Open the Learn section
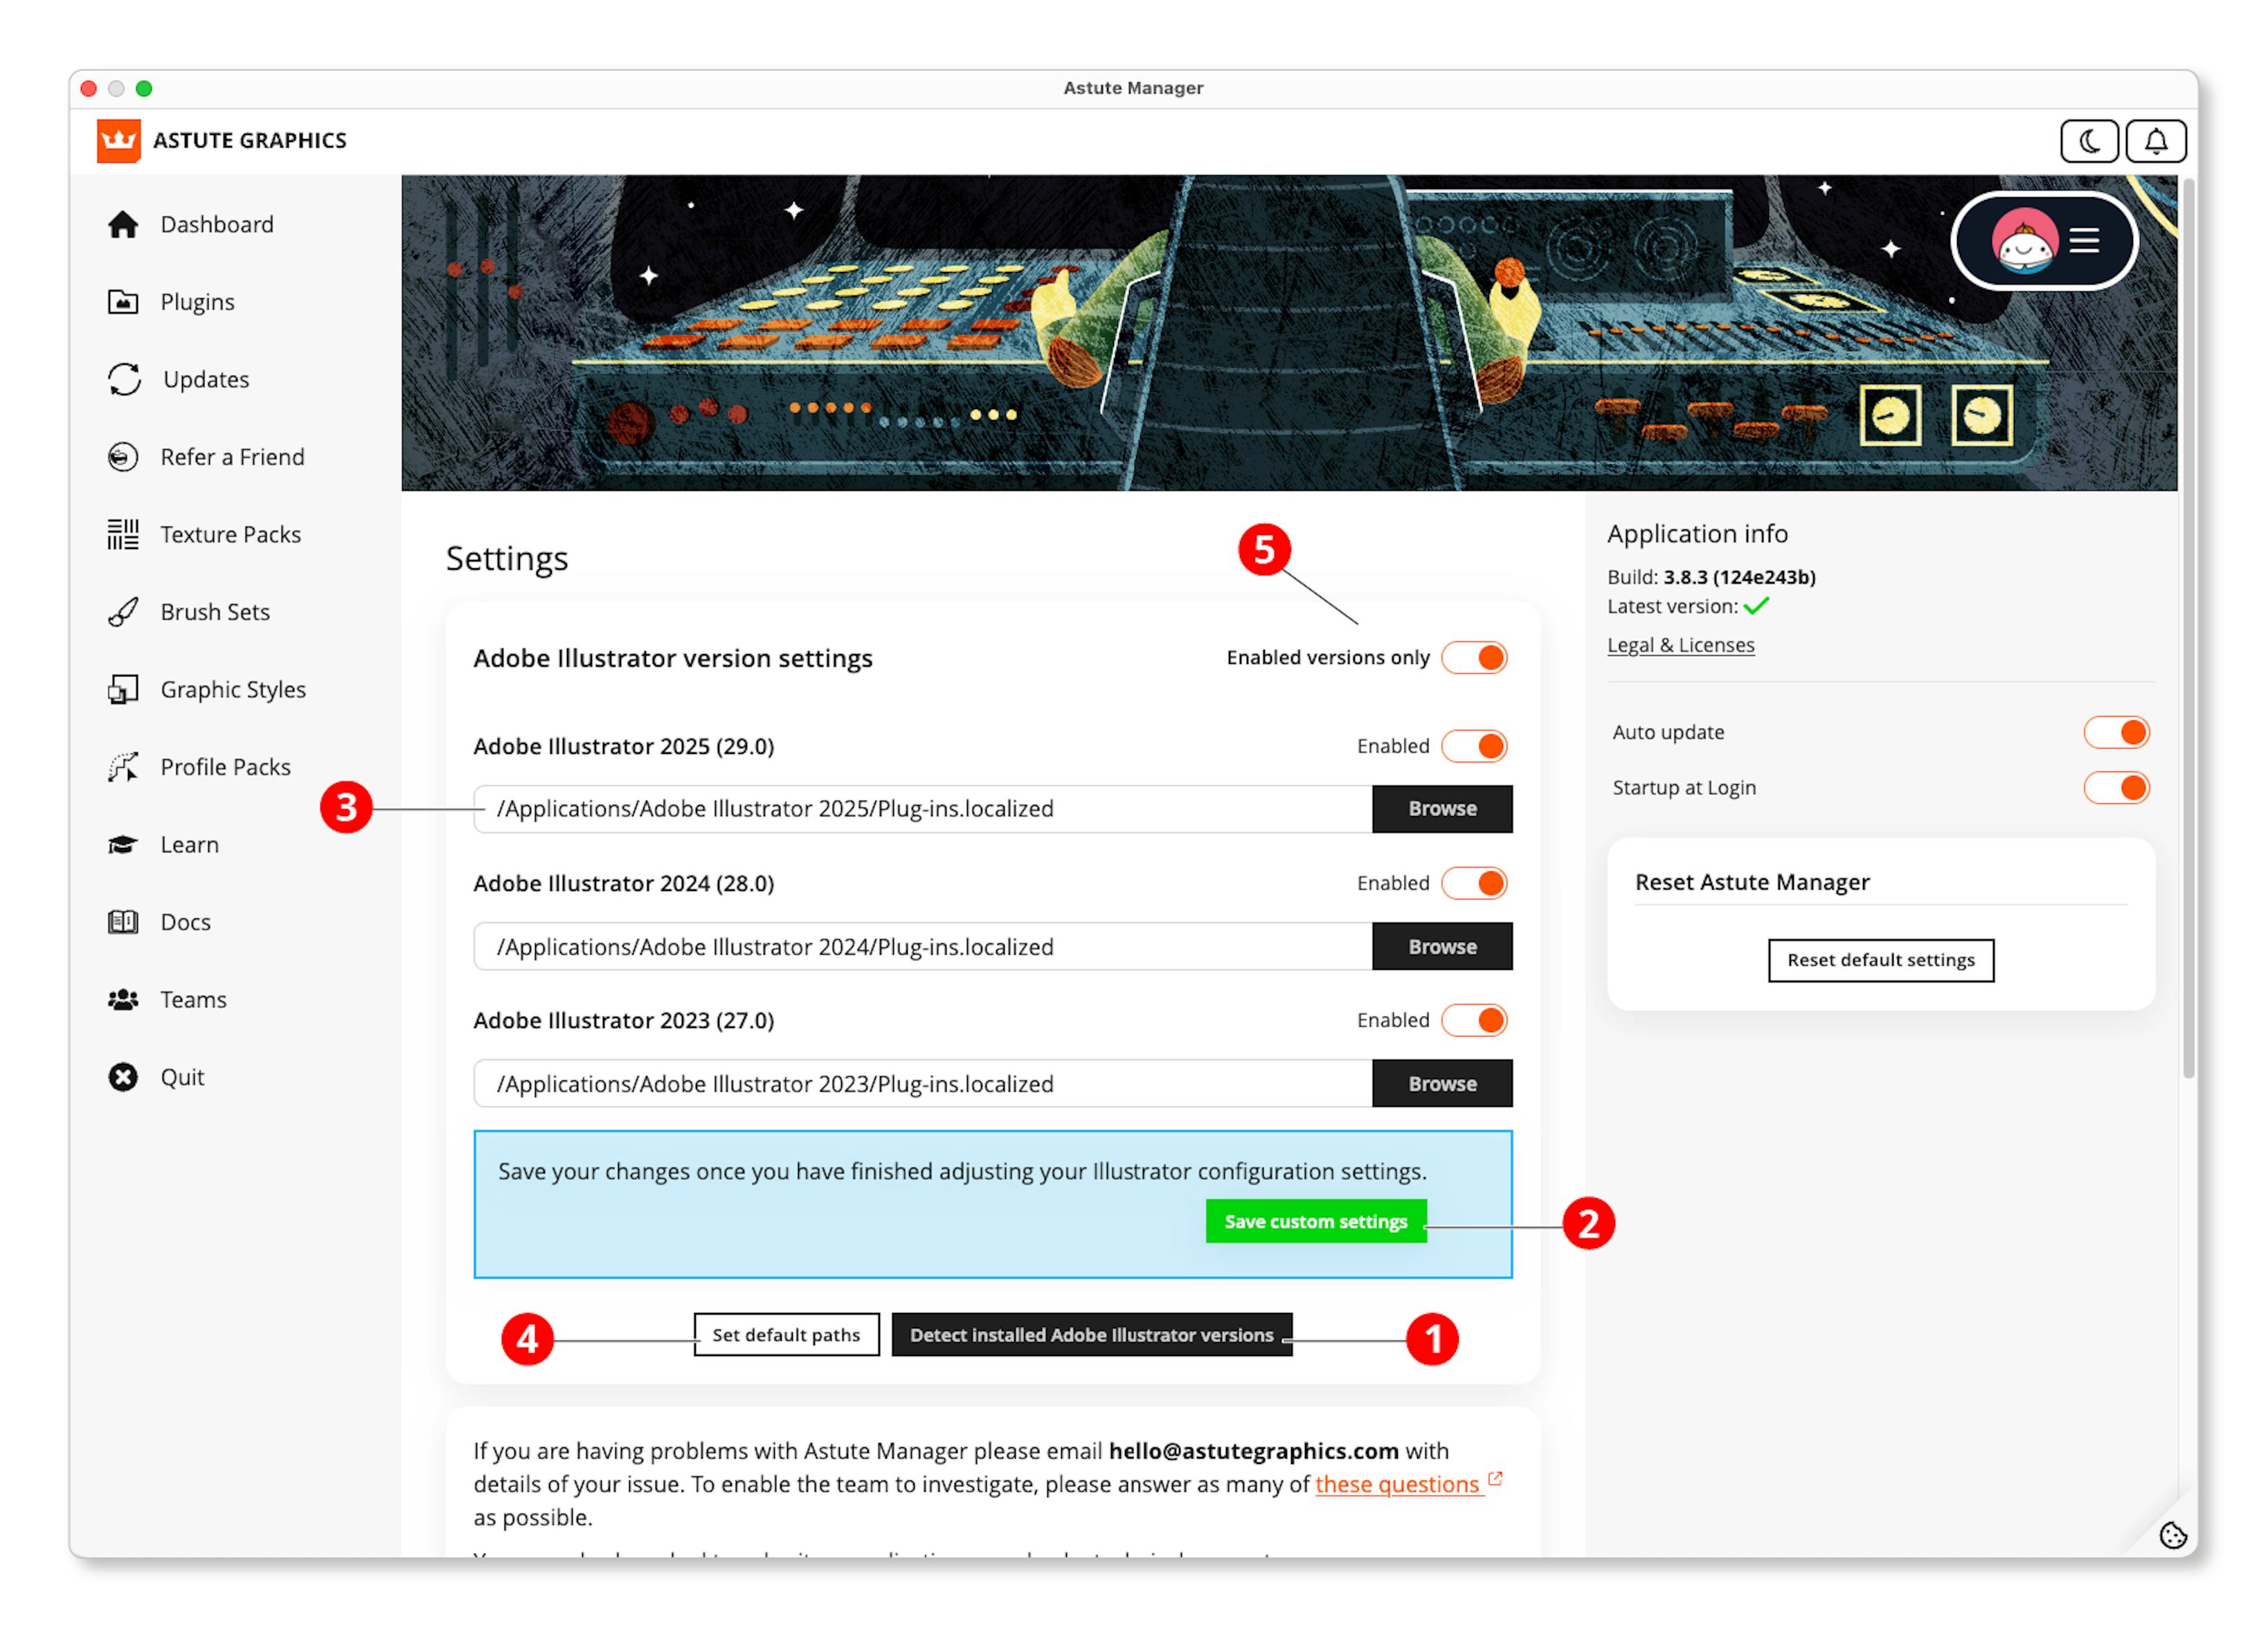 click(122, 844)
